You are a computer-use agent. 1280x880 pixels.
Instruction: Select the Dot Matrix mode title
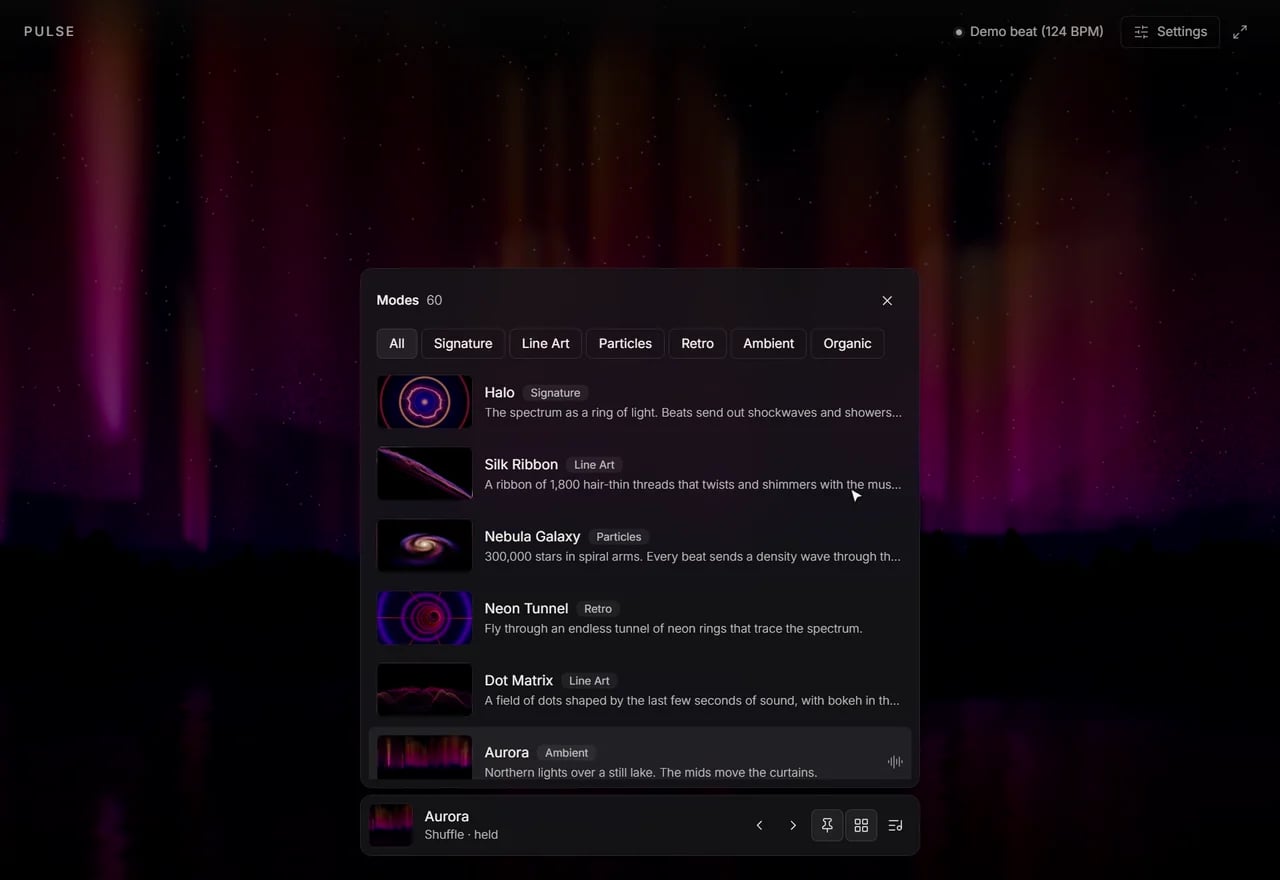coord(519,681)
